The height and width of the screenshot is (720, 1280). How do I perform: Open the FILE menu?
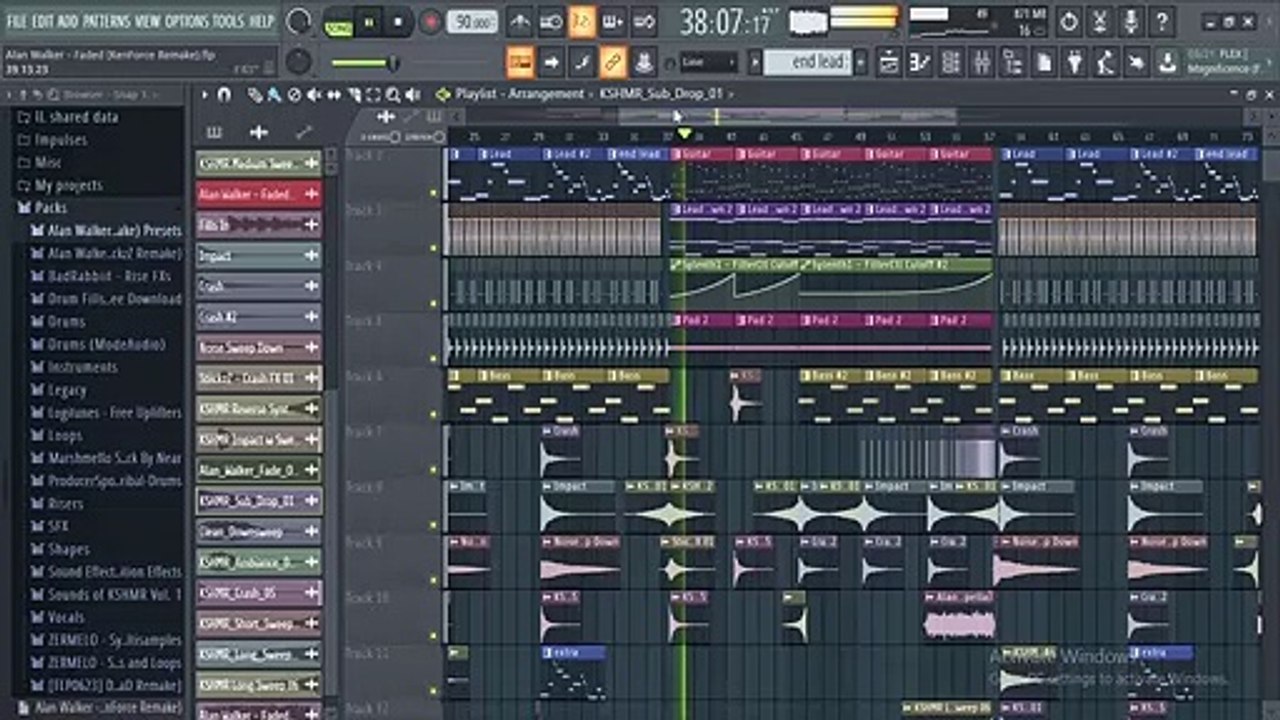[18, 21]
